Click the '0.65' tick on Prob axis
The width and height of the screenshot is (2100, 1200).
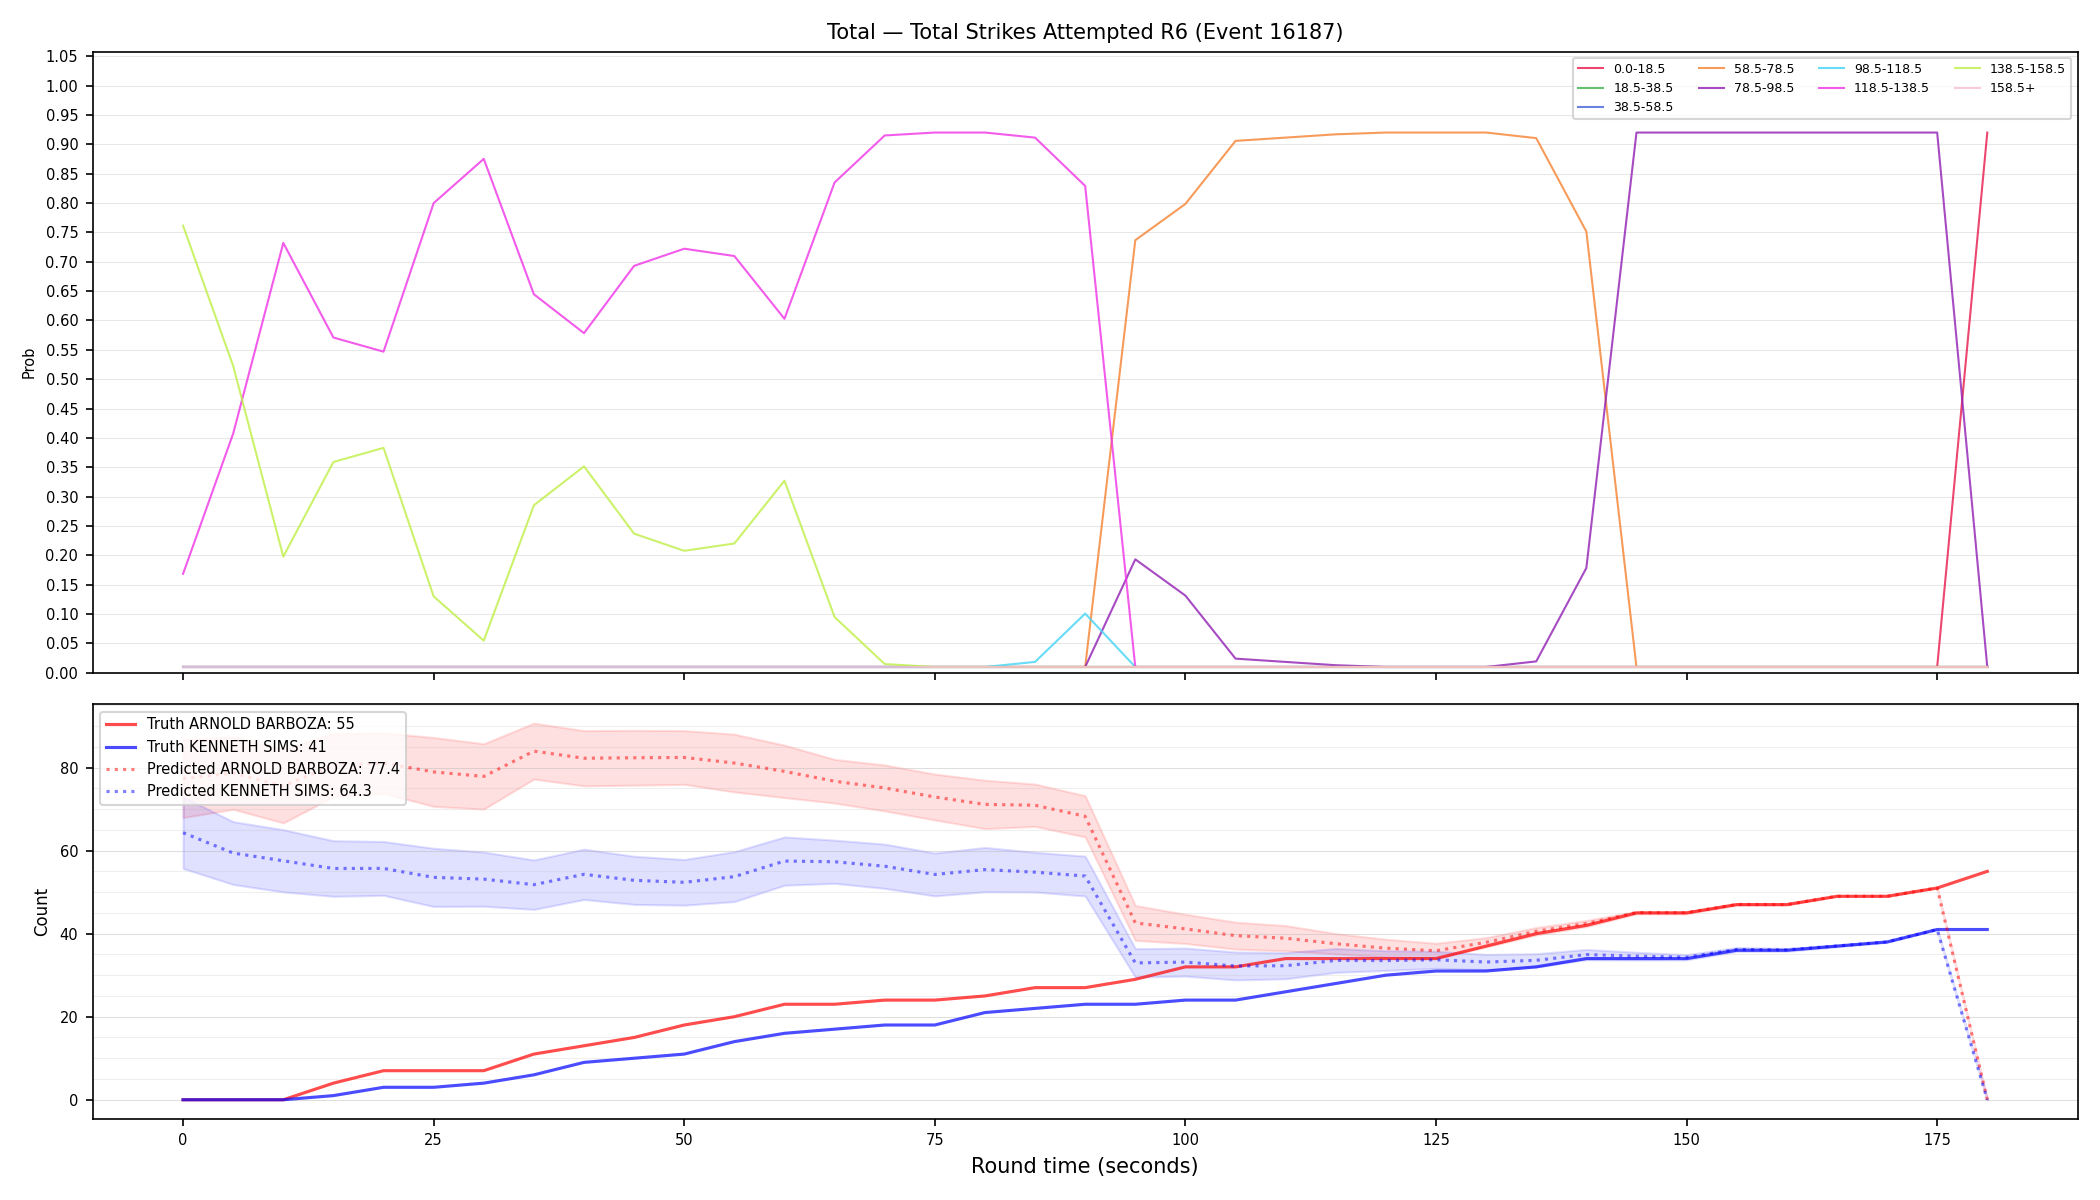62,292
